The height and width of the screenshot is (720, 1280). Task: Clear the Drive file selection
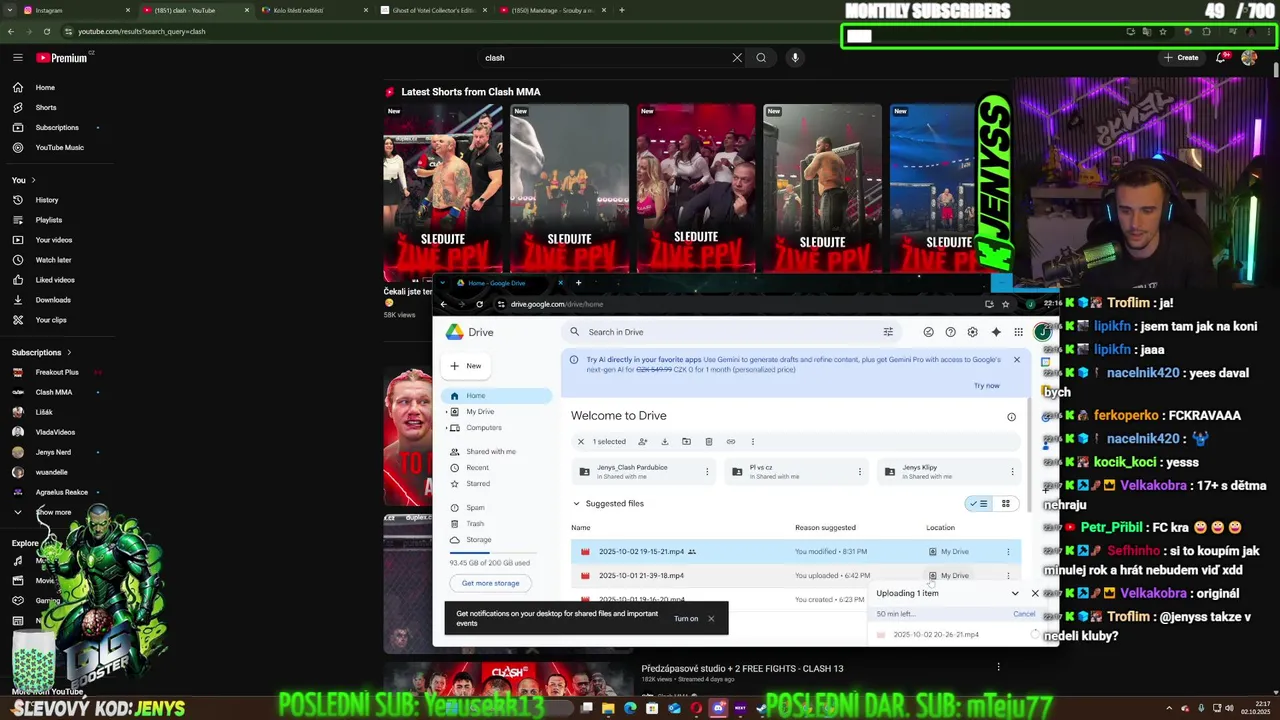point(581,441)
